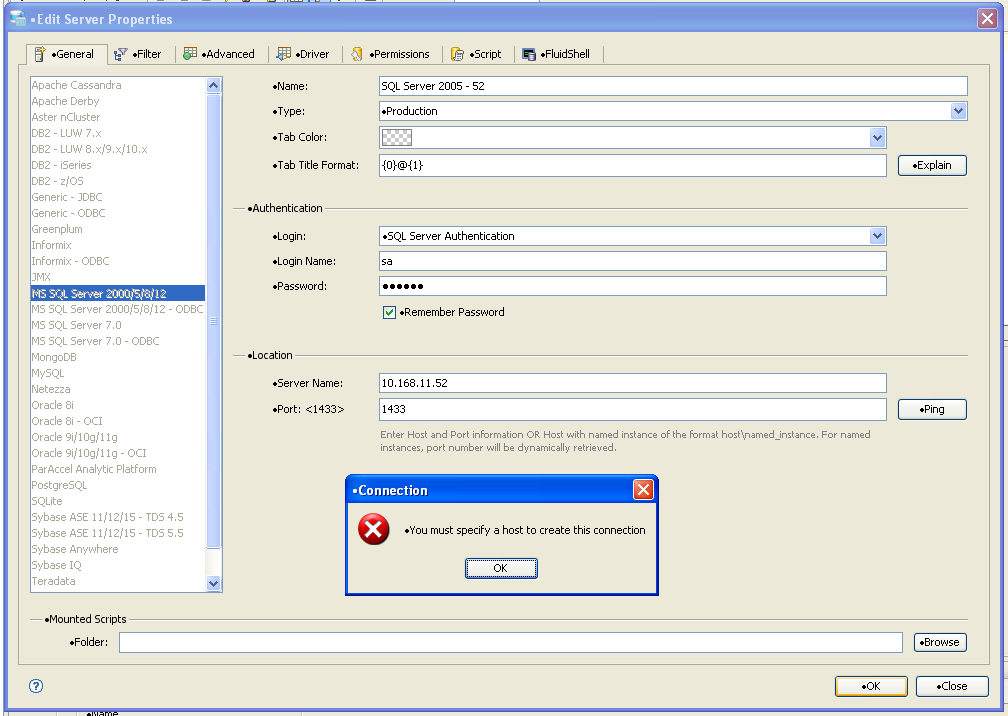Viewport: 1008px width, 716px height.
Task: Switch to the Advanced tab
Action: pos(220,55)
